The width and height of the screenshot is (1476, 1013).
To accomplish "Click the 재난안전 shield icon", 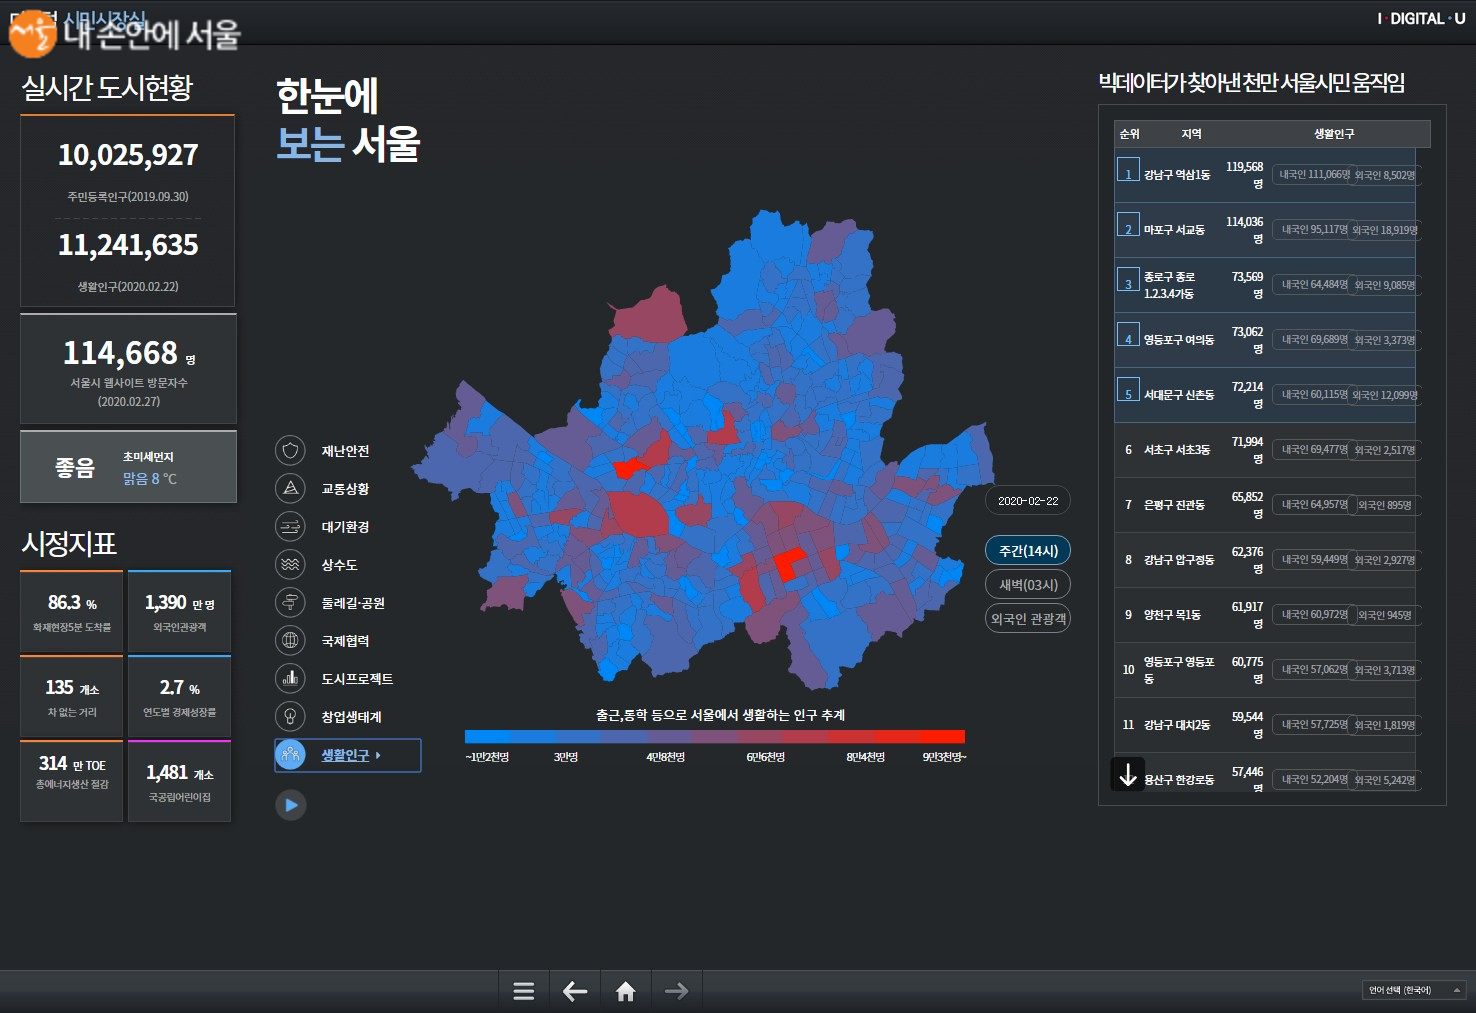I will 290,451.
